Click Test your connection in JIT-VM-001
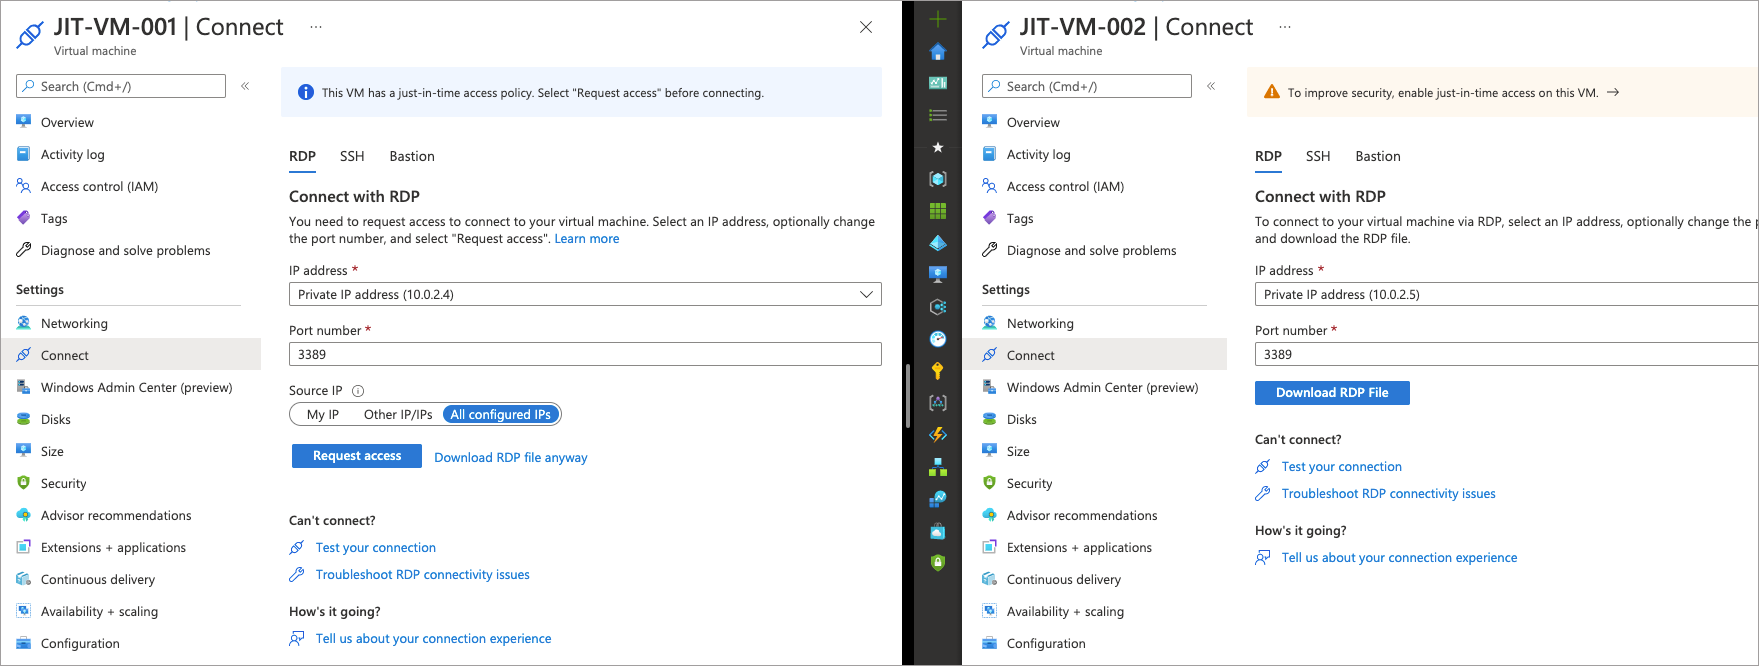This screenshot has height=666, width=1759. [x=376, y=548]
